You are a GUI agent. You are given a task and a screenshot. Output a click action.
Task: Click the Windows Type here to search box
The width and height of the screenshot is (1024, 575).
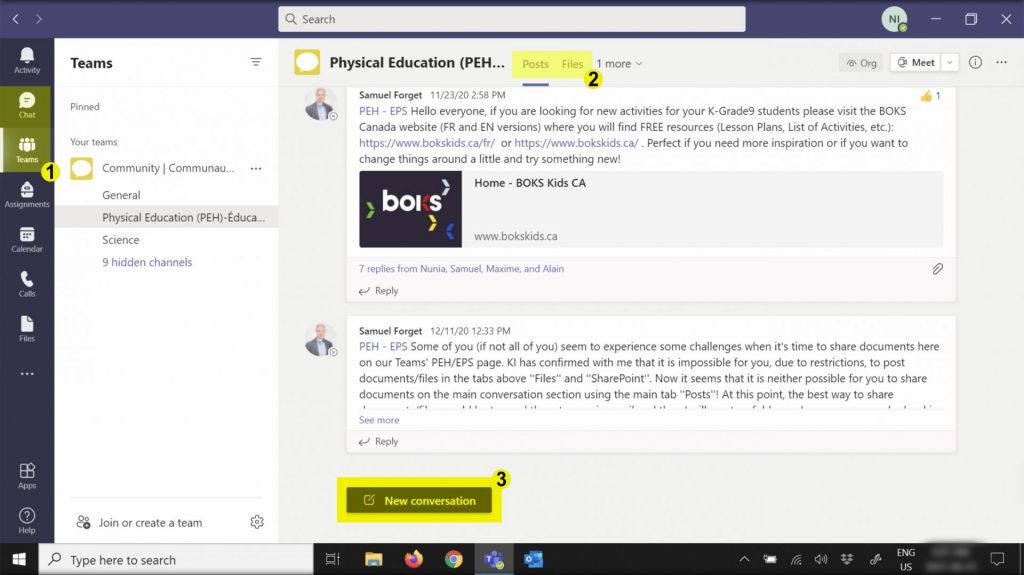[x=176, y=559]
